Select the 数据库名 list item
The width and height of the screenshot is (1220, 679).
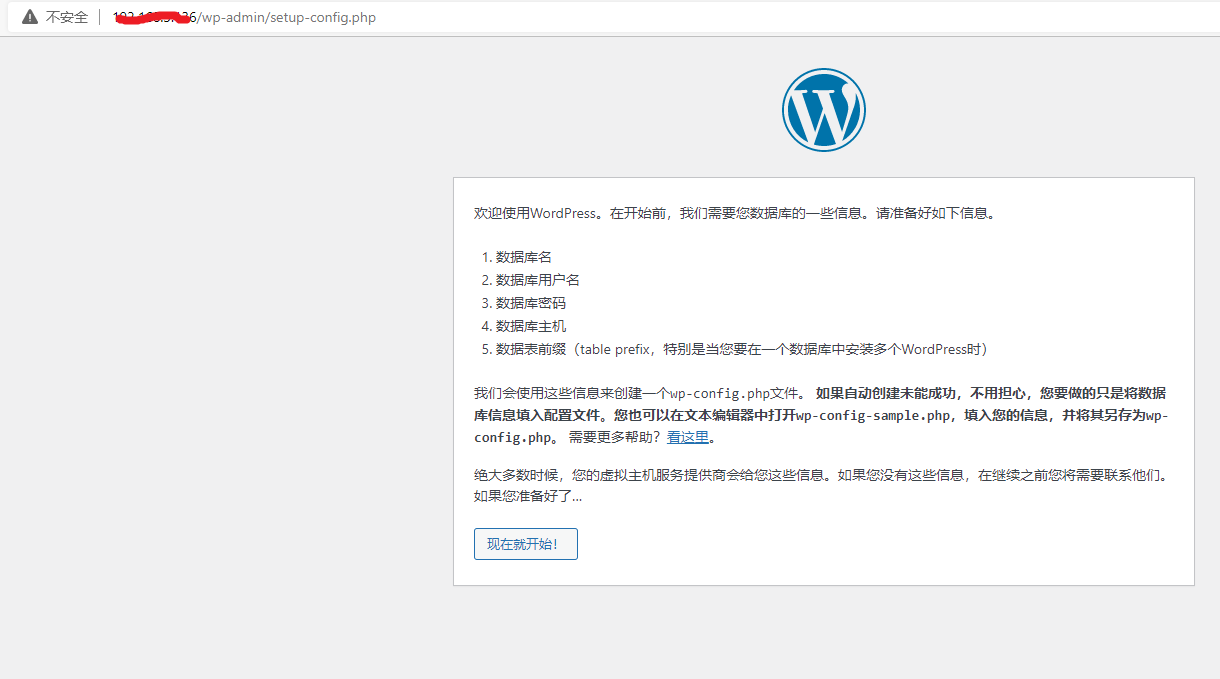(x=524, y=257)
